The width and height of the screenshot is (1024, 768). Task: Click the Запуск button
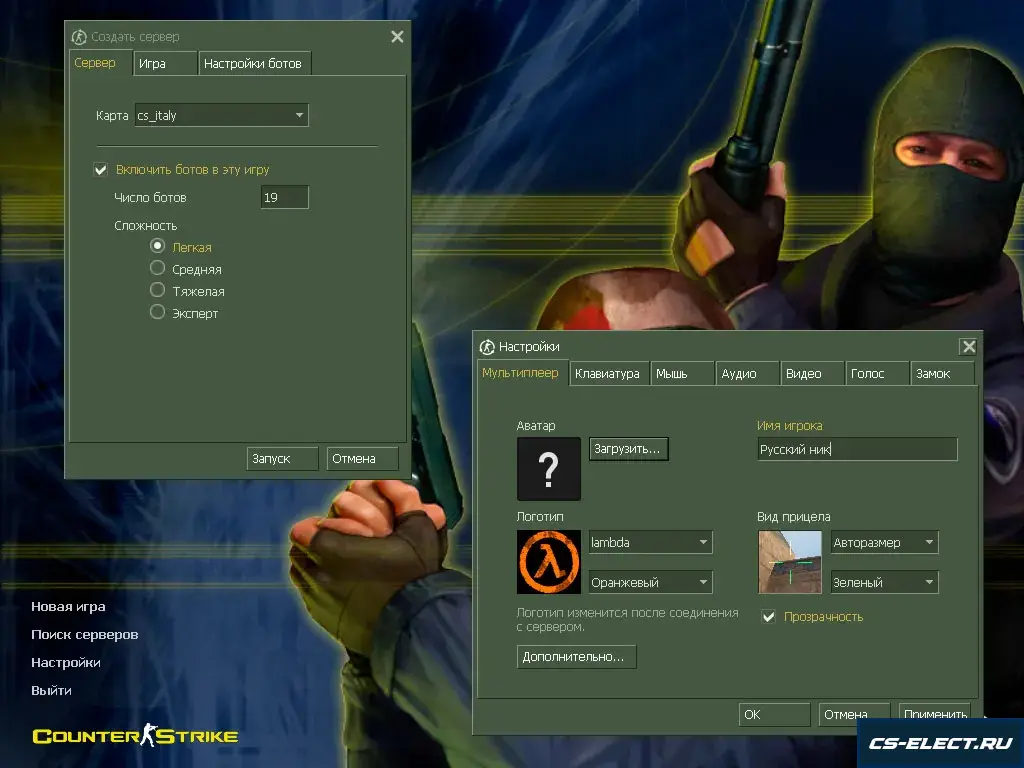(283, 458)
